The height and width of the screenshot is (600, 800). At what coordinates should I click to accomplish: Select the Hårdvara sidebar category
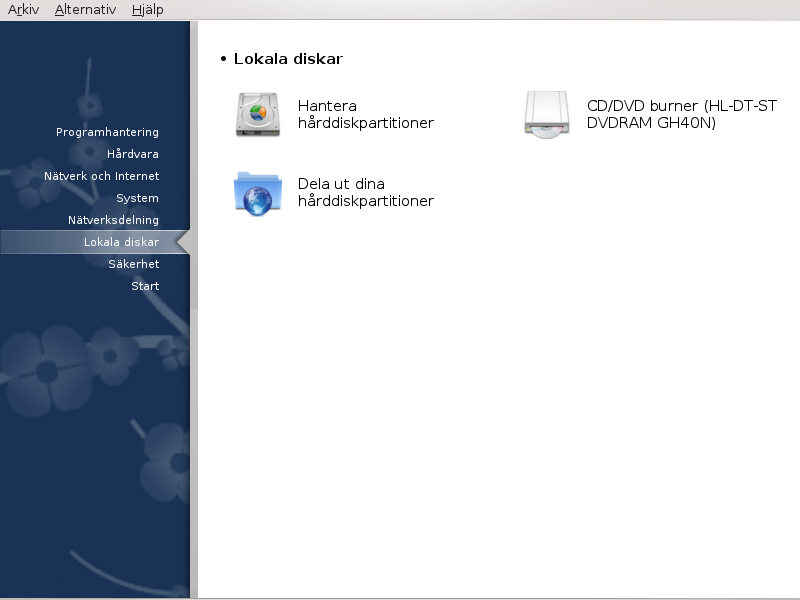pos(132,154)
